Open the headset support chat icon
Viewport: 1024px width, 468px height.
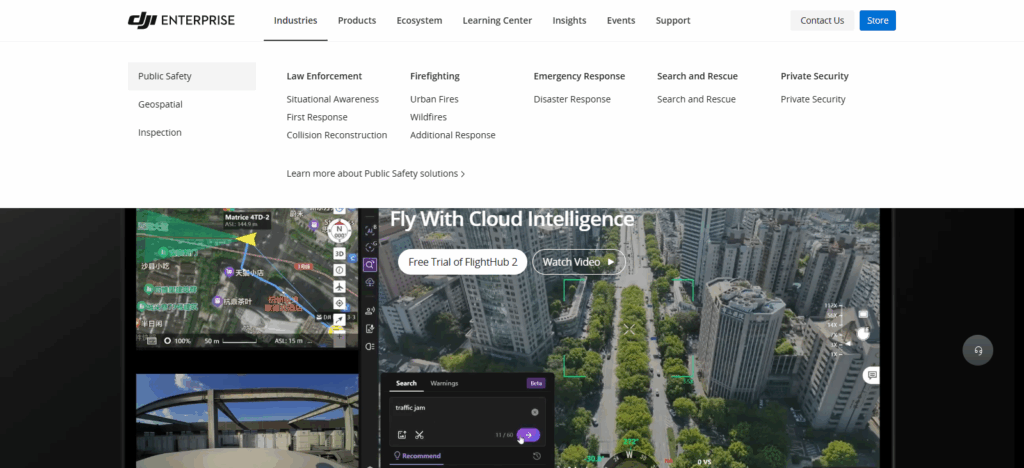click(x=977, y=350)
